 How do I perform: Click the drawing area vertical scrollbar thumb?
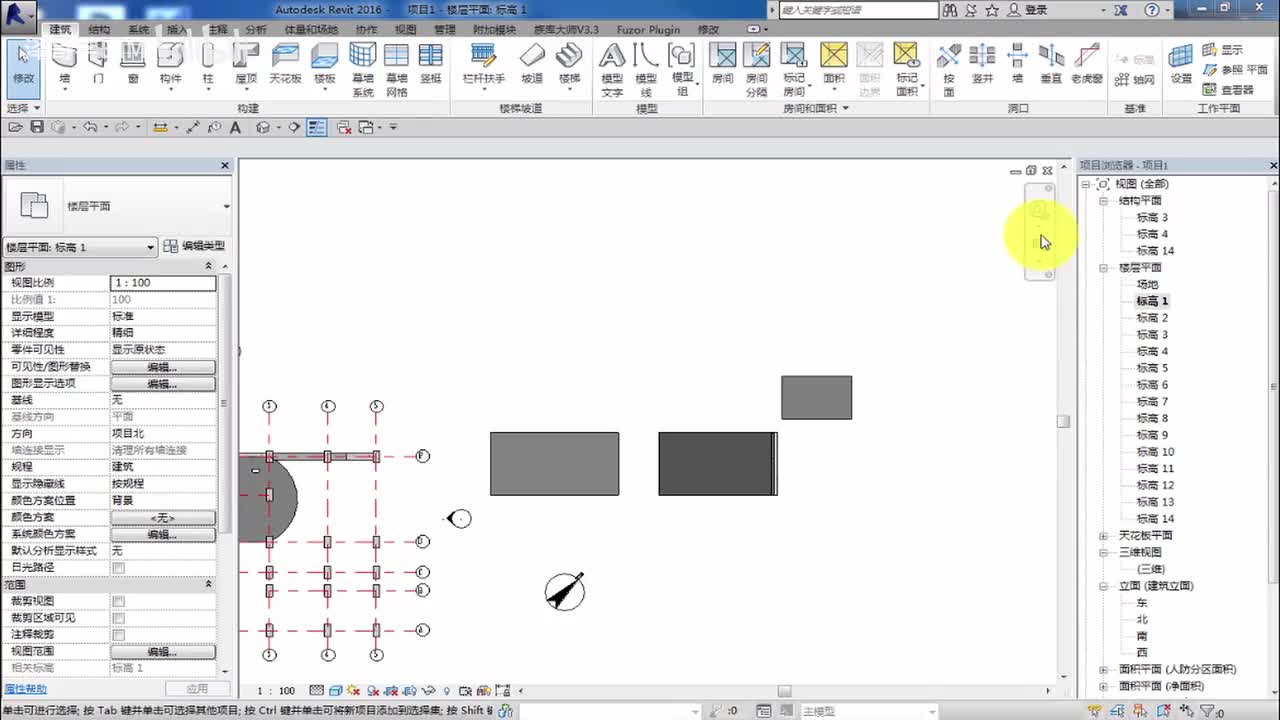pos(1063,421)
